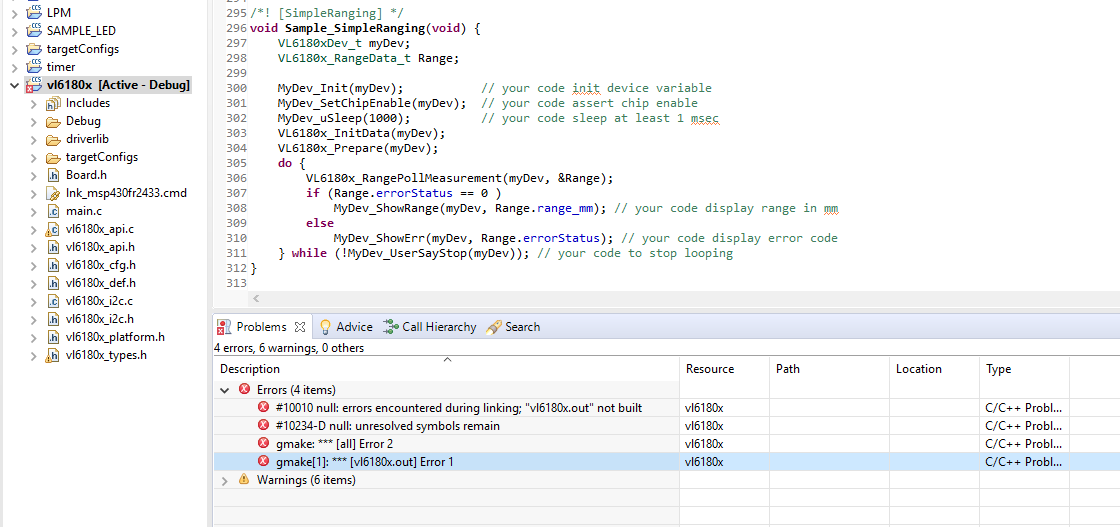The height and width of the screenshot is (527, 1120).
Task: Click the main.c source file icon
Action: 52,211
